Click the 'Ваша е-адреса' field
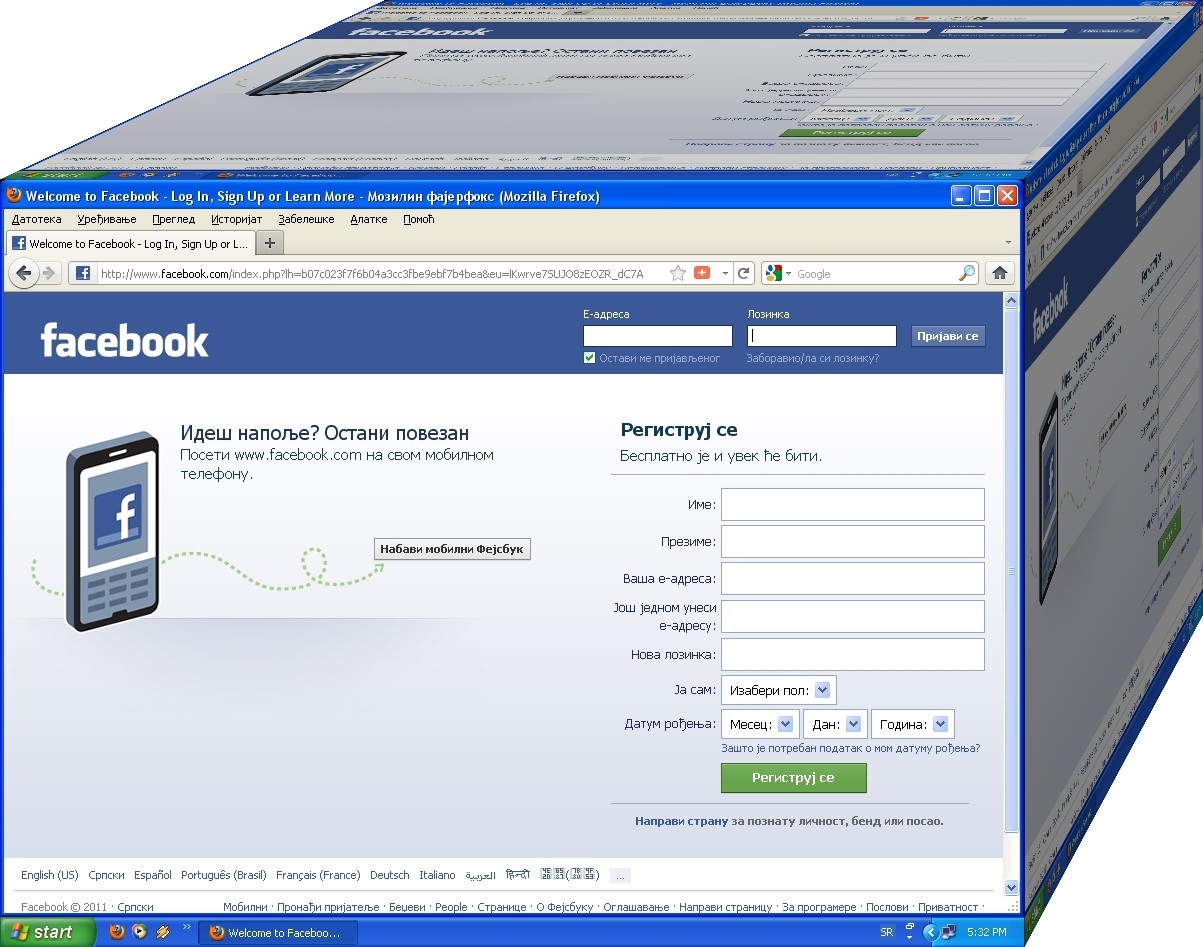The height and width of the screenshot is (947, 1203). (853, 578)
